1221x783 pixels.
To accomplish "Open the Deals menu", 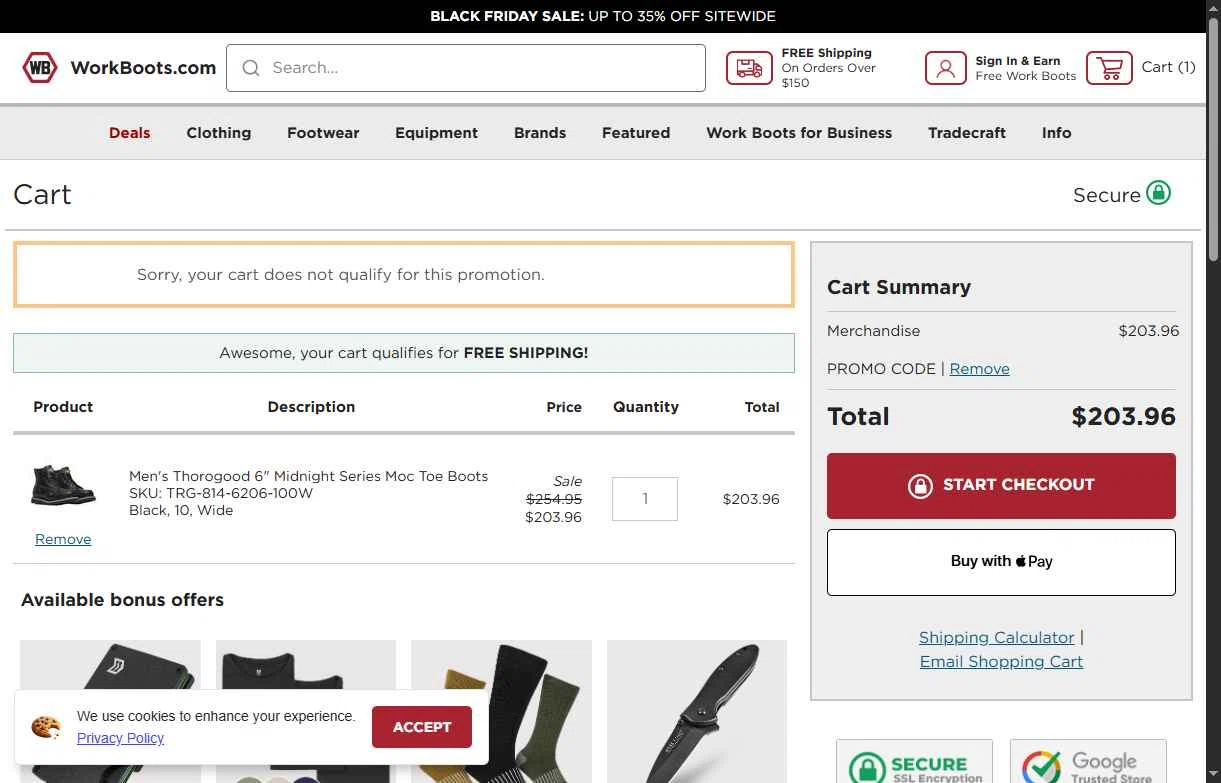I will 130,133.
